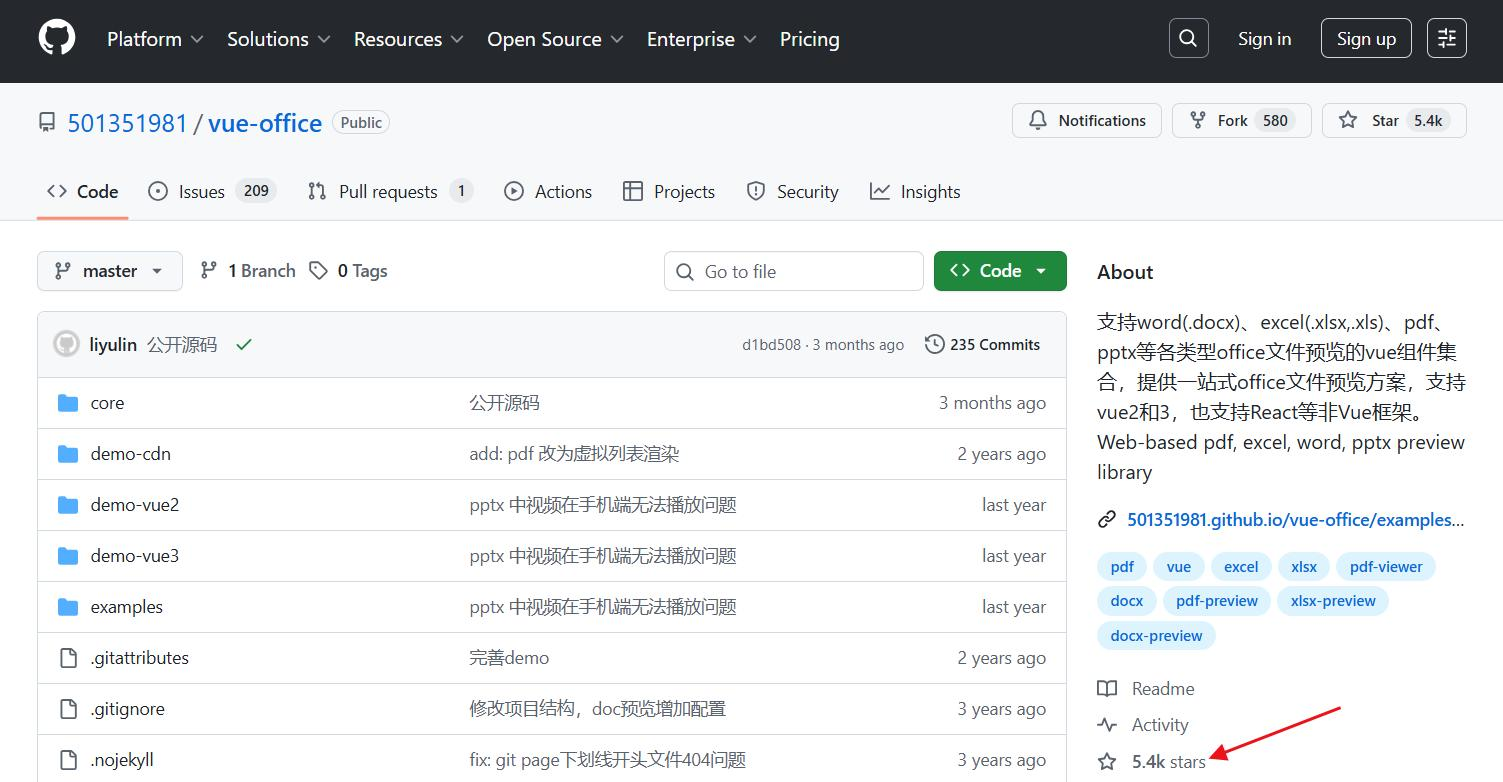Open the Activity sidebar link
The width and height of the screenshot is (1503, 782).
[1143, 725]
